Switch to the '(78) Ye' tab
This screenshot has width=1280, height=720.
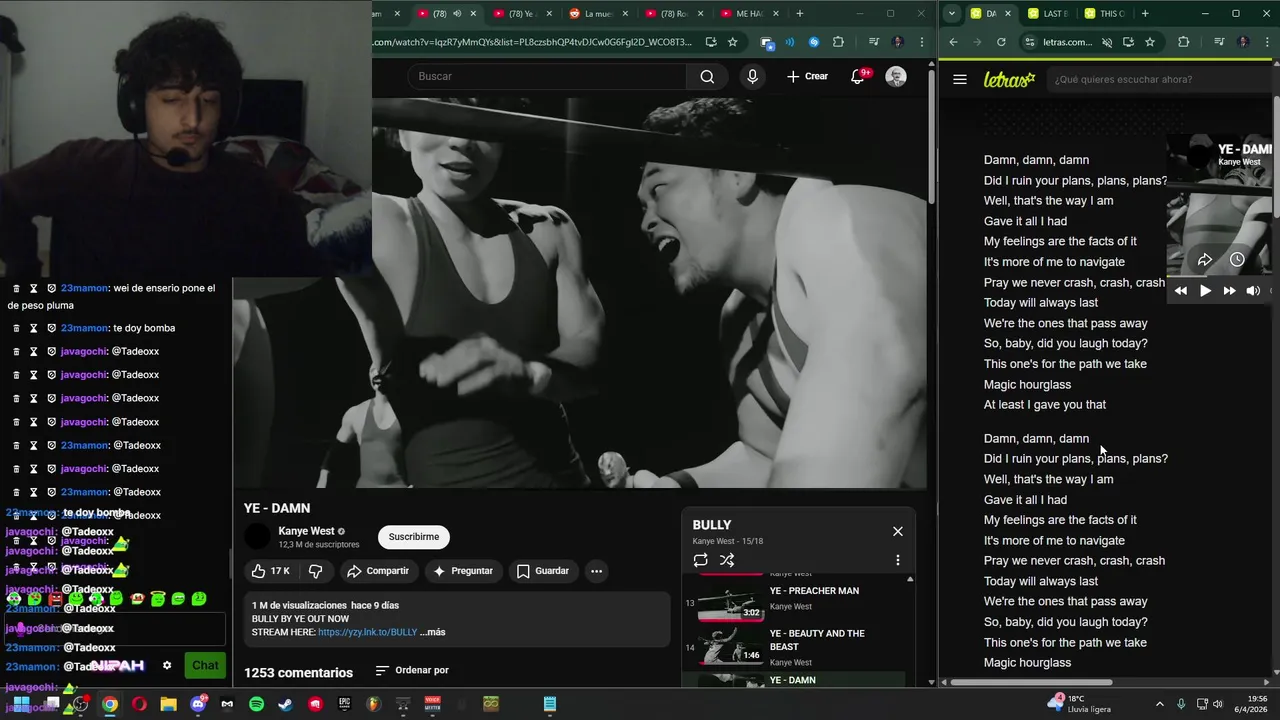523,14
